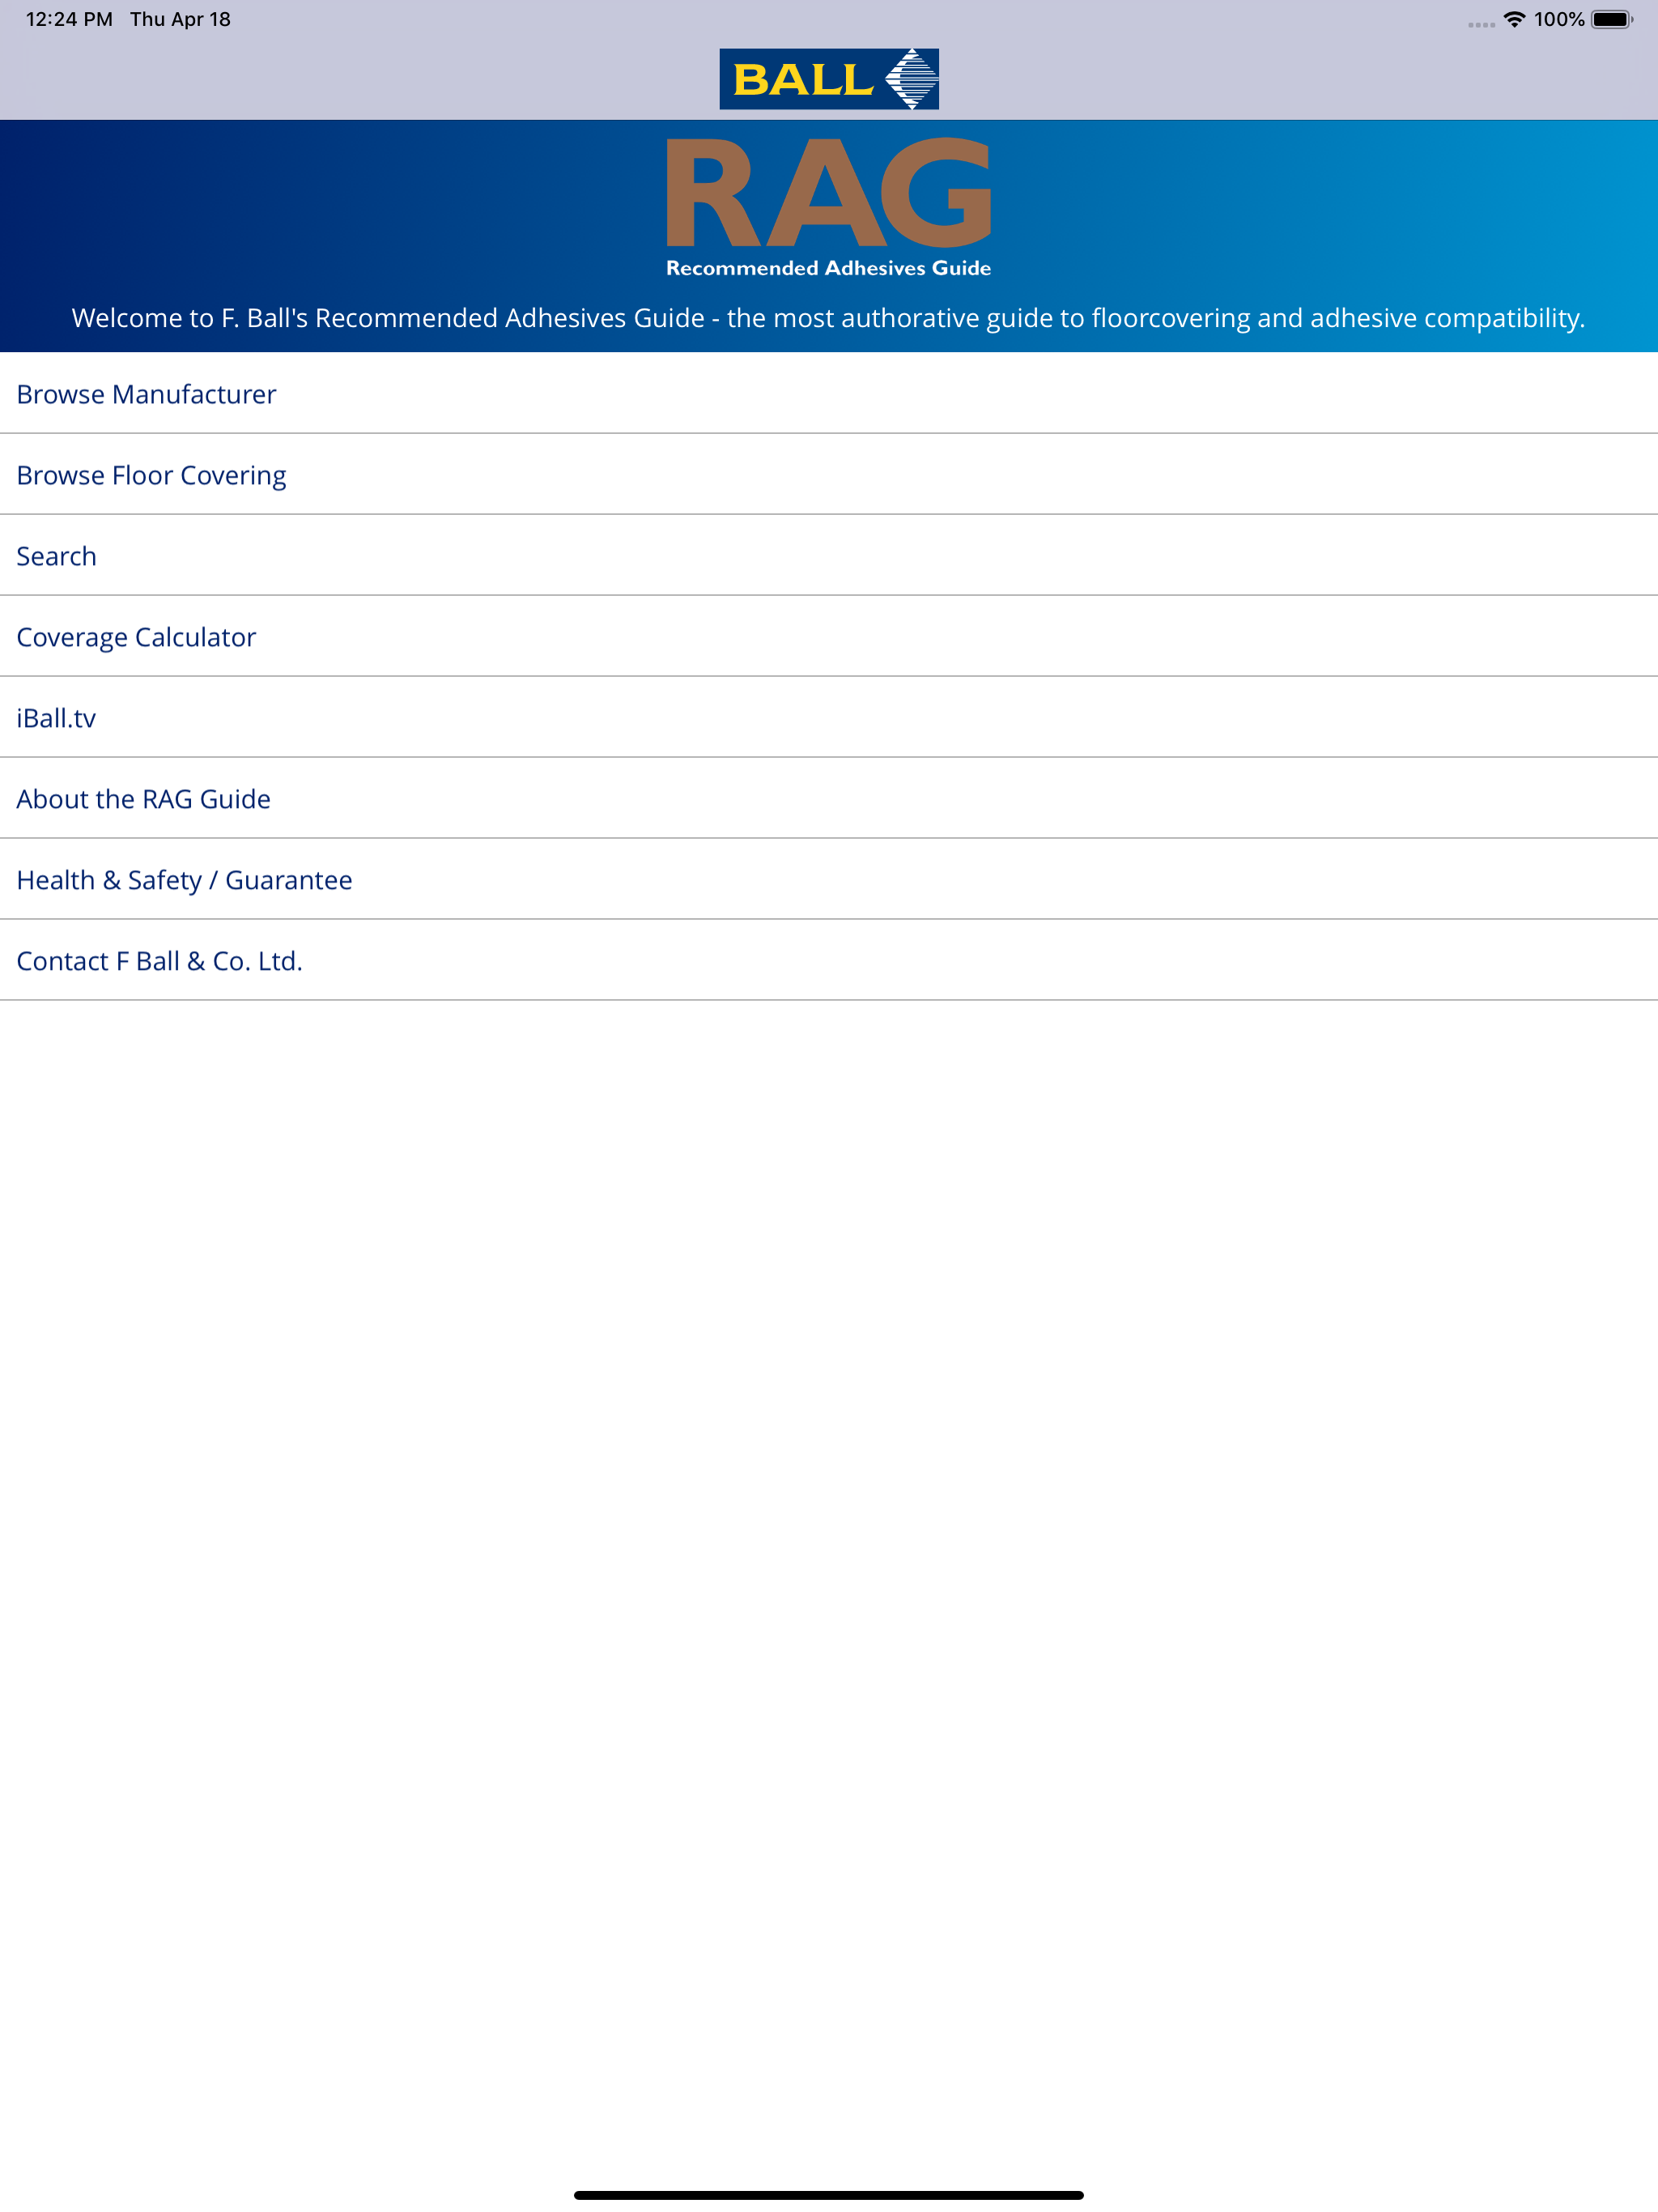The image size is (1658, 2212).
Task: Open Browse Floor Covering list
Action: (829, 474)
